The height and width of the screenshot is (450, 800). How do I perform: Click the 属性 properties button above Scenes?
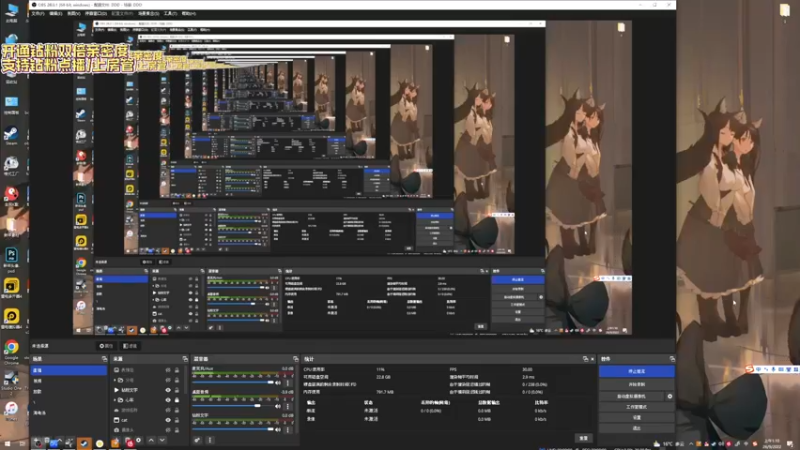point(107,346)
